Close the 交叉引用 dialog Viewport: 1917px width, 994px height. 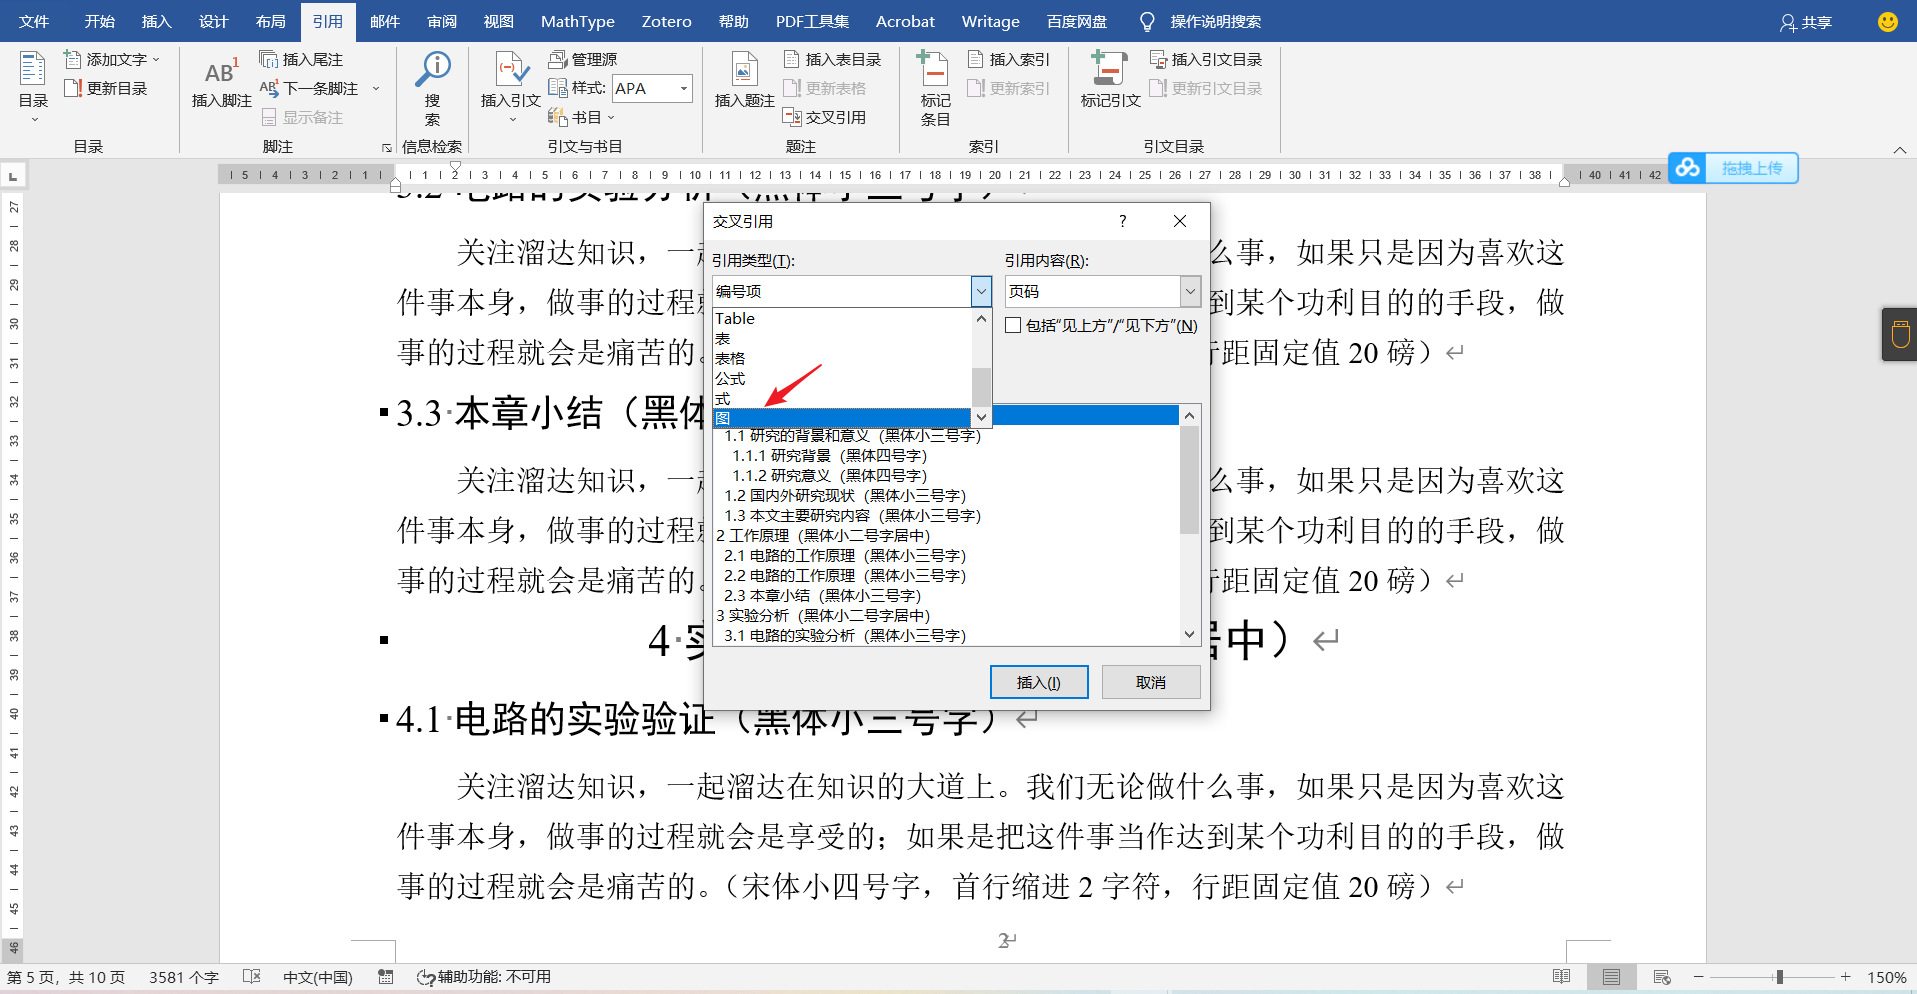click(1180, 221)
